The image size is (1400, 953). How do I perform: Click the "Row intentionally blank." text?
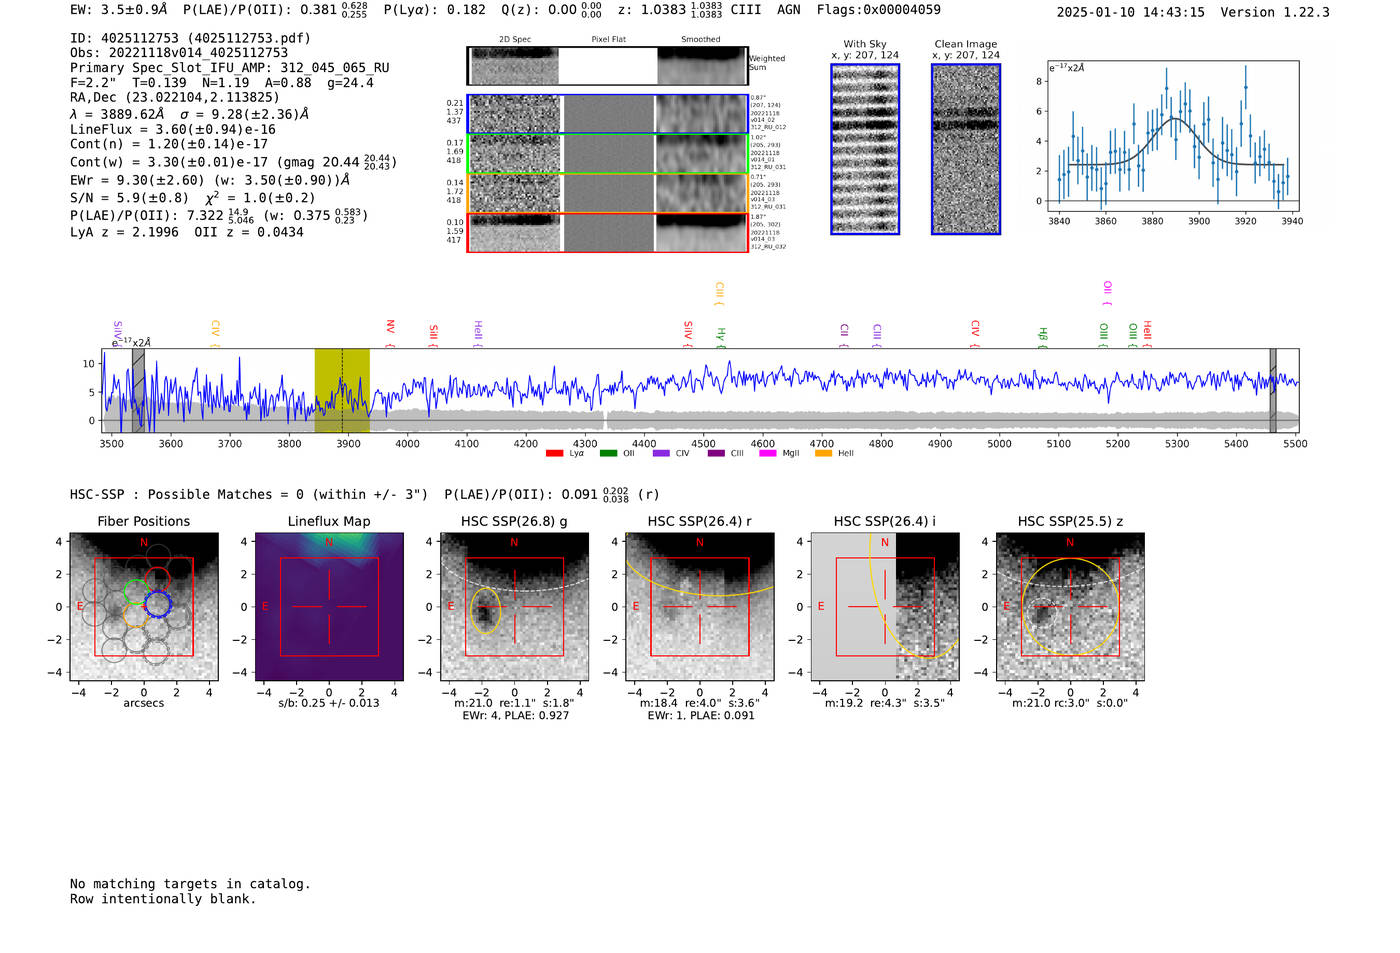pyautogui.click(x=163, y=899)
